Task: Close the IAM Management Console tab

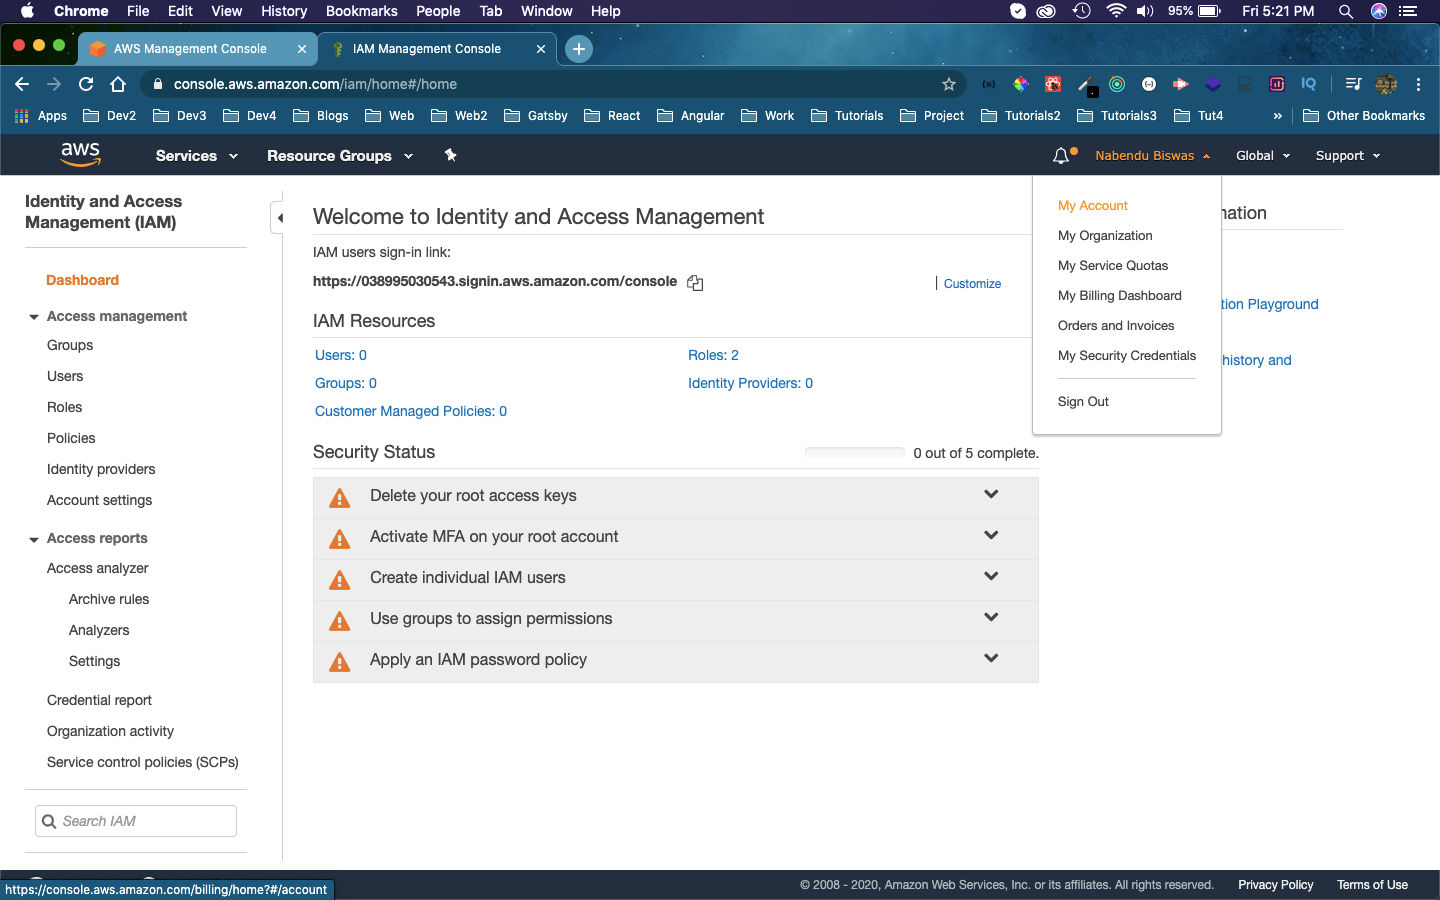Action: pos(541,48)
